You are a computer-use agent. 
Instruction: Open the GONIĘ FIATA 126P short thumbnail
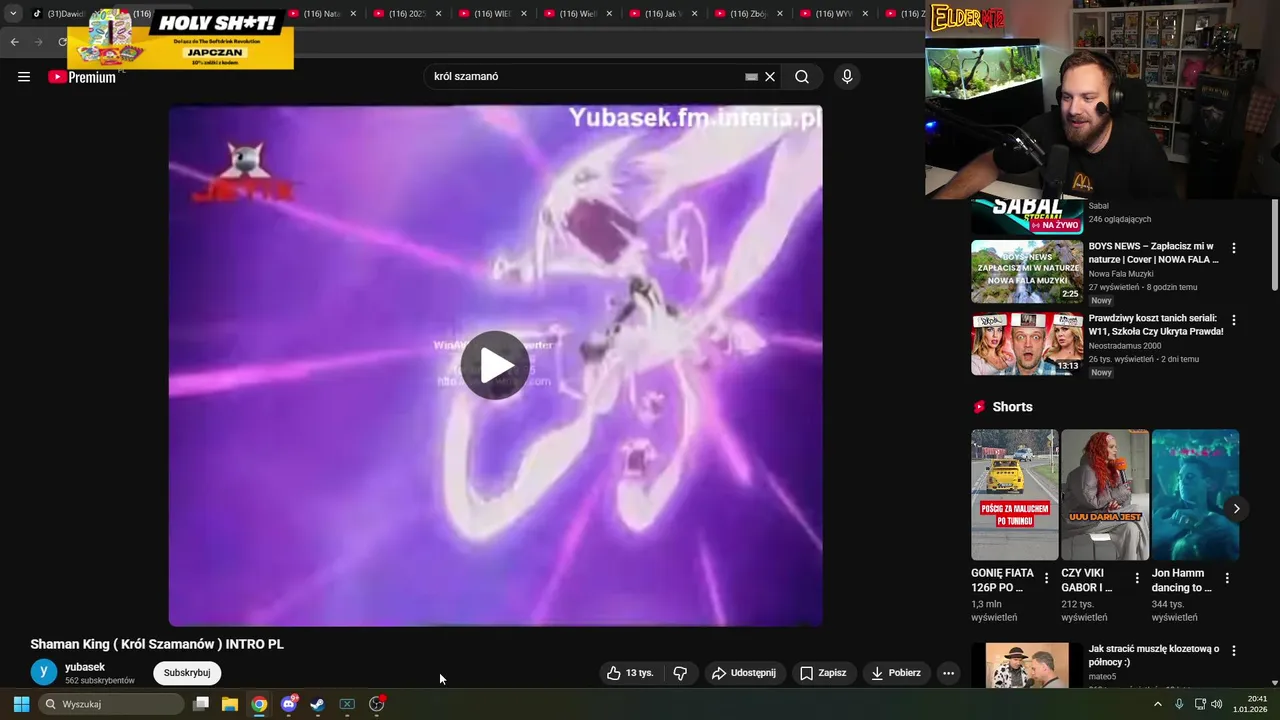pos(1014,495)
